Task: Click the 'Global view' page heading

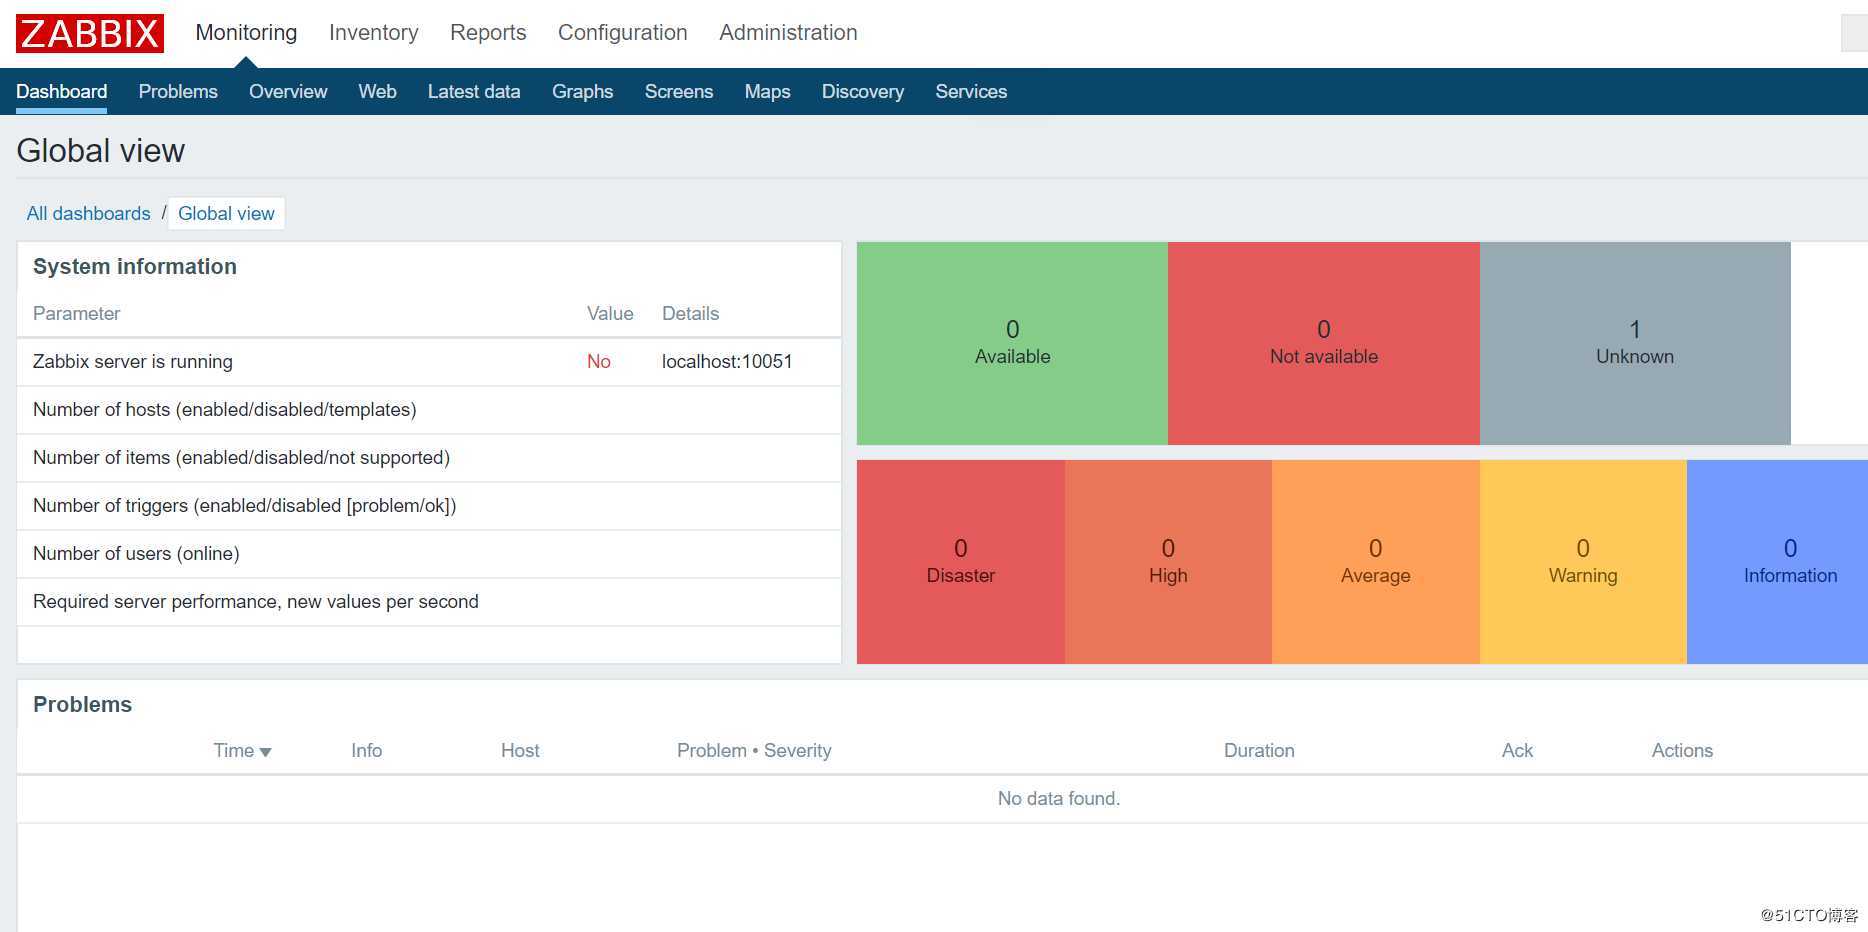Action: click(x=101, y=150)
